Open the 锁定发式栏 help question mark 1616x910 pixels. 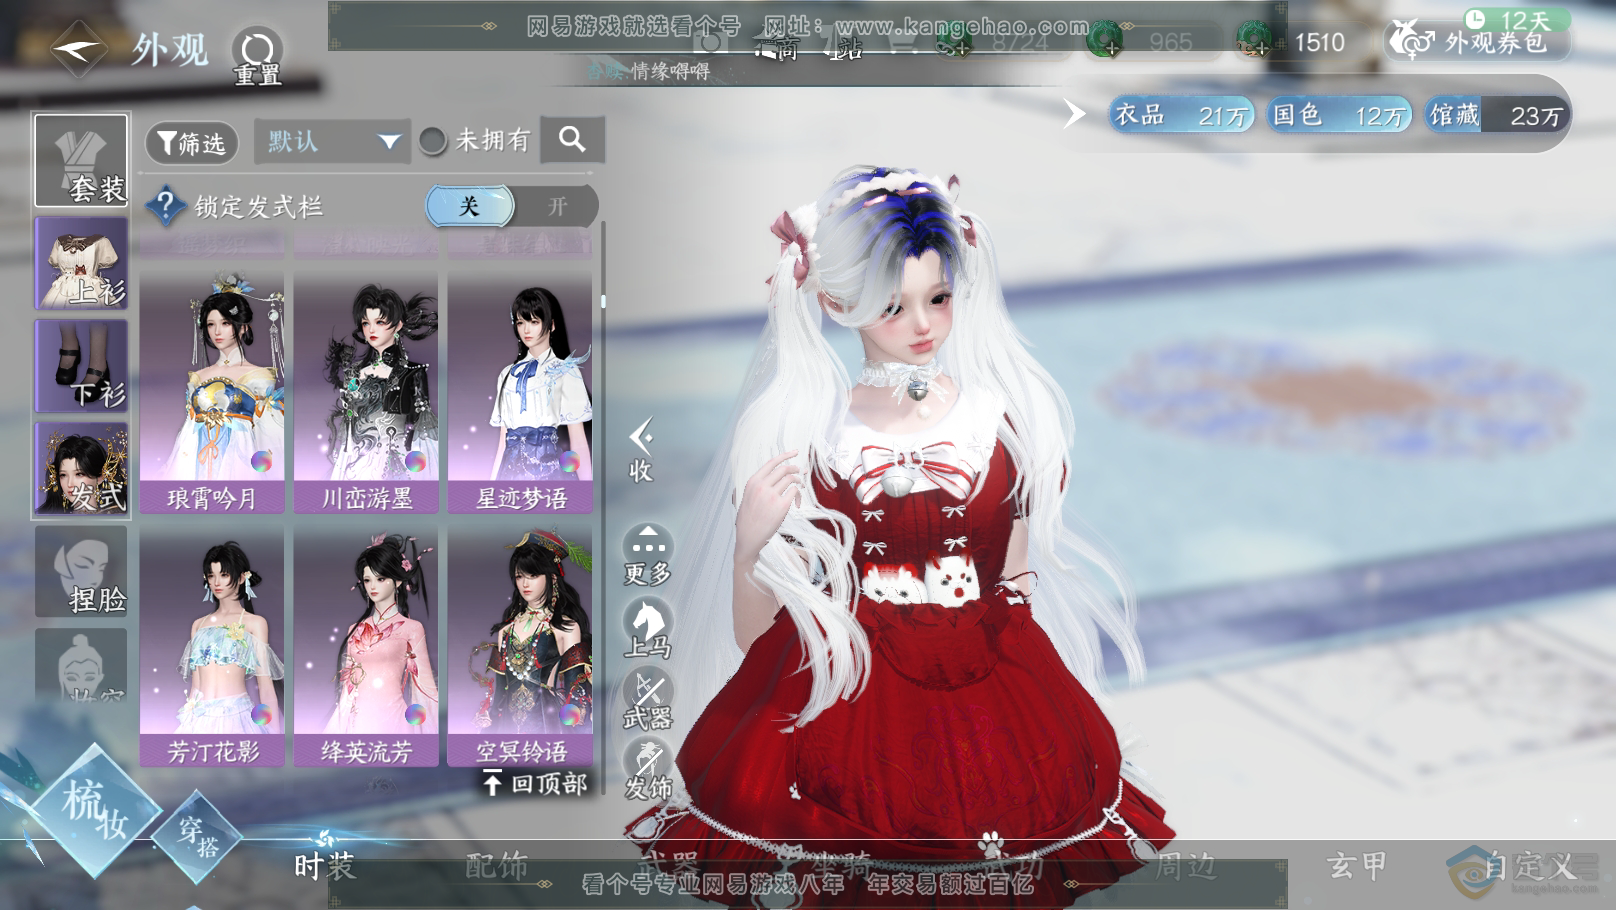165,206
